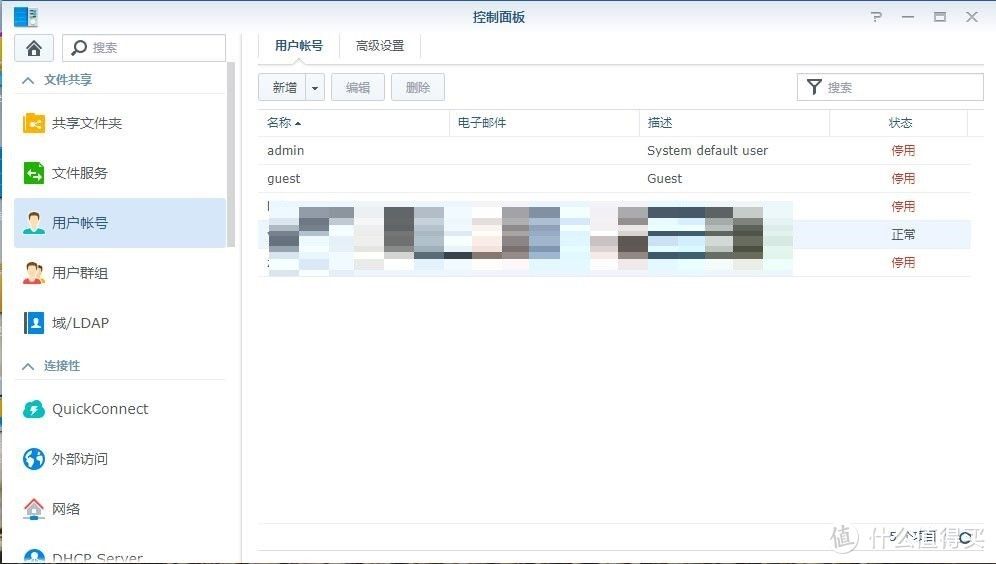
Task: Click the 新增 button
Action: 284,88
